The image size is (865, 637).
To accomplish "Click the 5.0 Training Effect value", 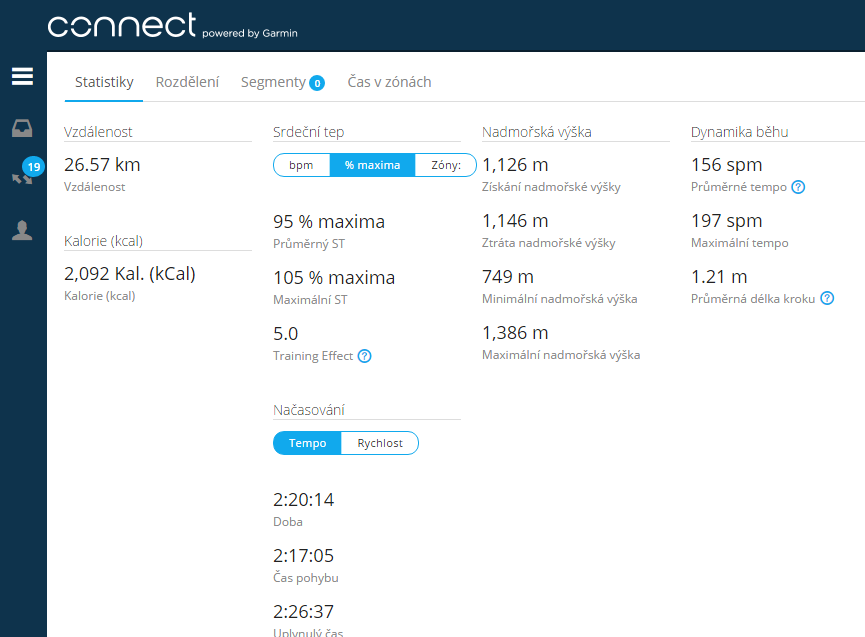I will point(285,334).
